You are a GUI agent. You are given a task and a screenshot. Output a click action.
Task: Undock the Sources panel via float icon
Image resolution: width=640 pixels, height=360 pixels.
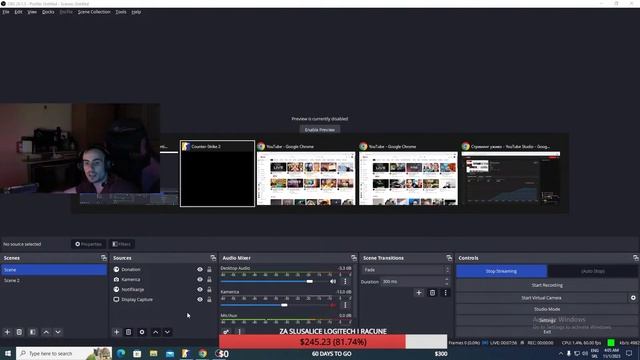click(x=213, y=258)
